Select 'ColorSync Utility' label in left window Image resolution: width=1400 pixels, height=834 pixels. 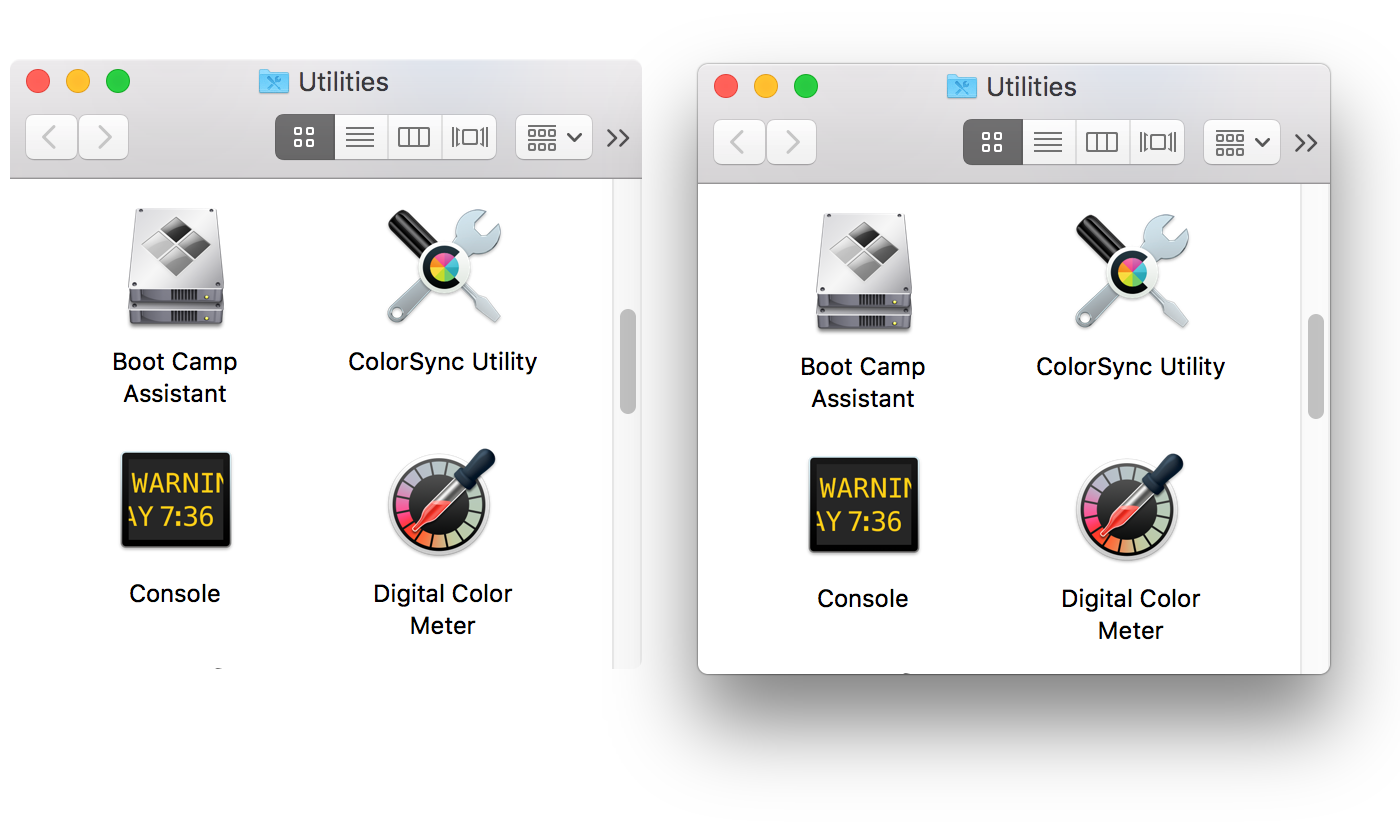[443, 362]
